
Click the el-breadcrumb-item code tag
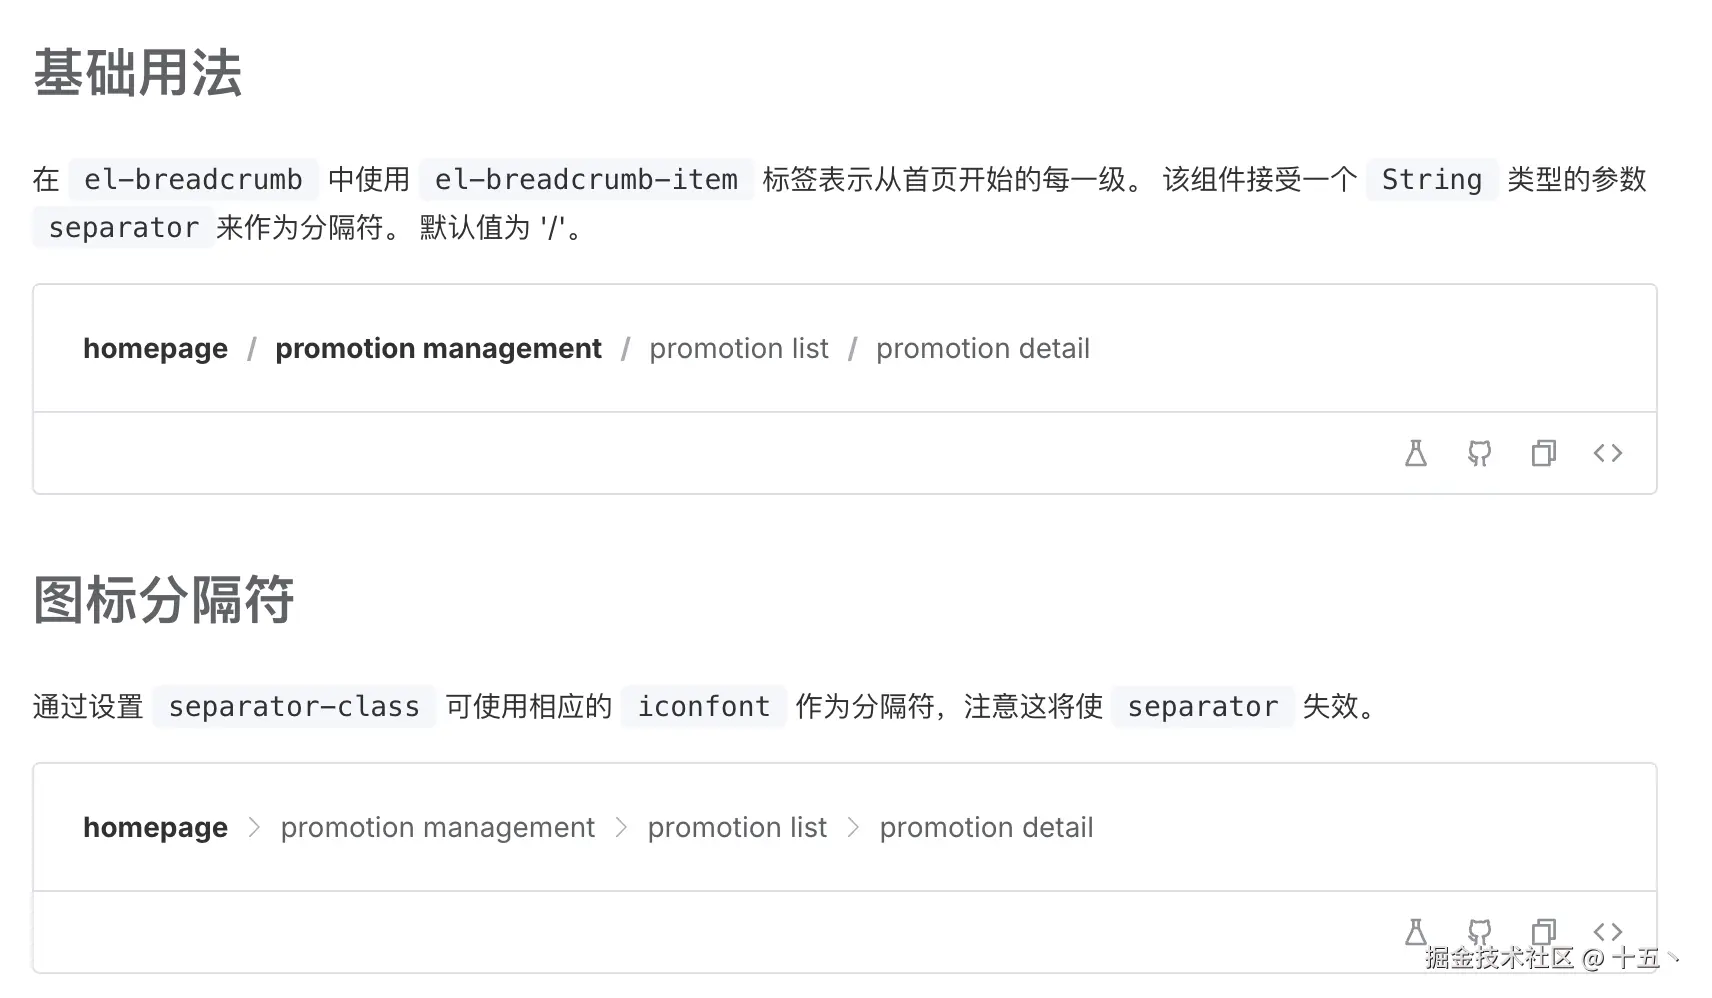point(586,180)
